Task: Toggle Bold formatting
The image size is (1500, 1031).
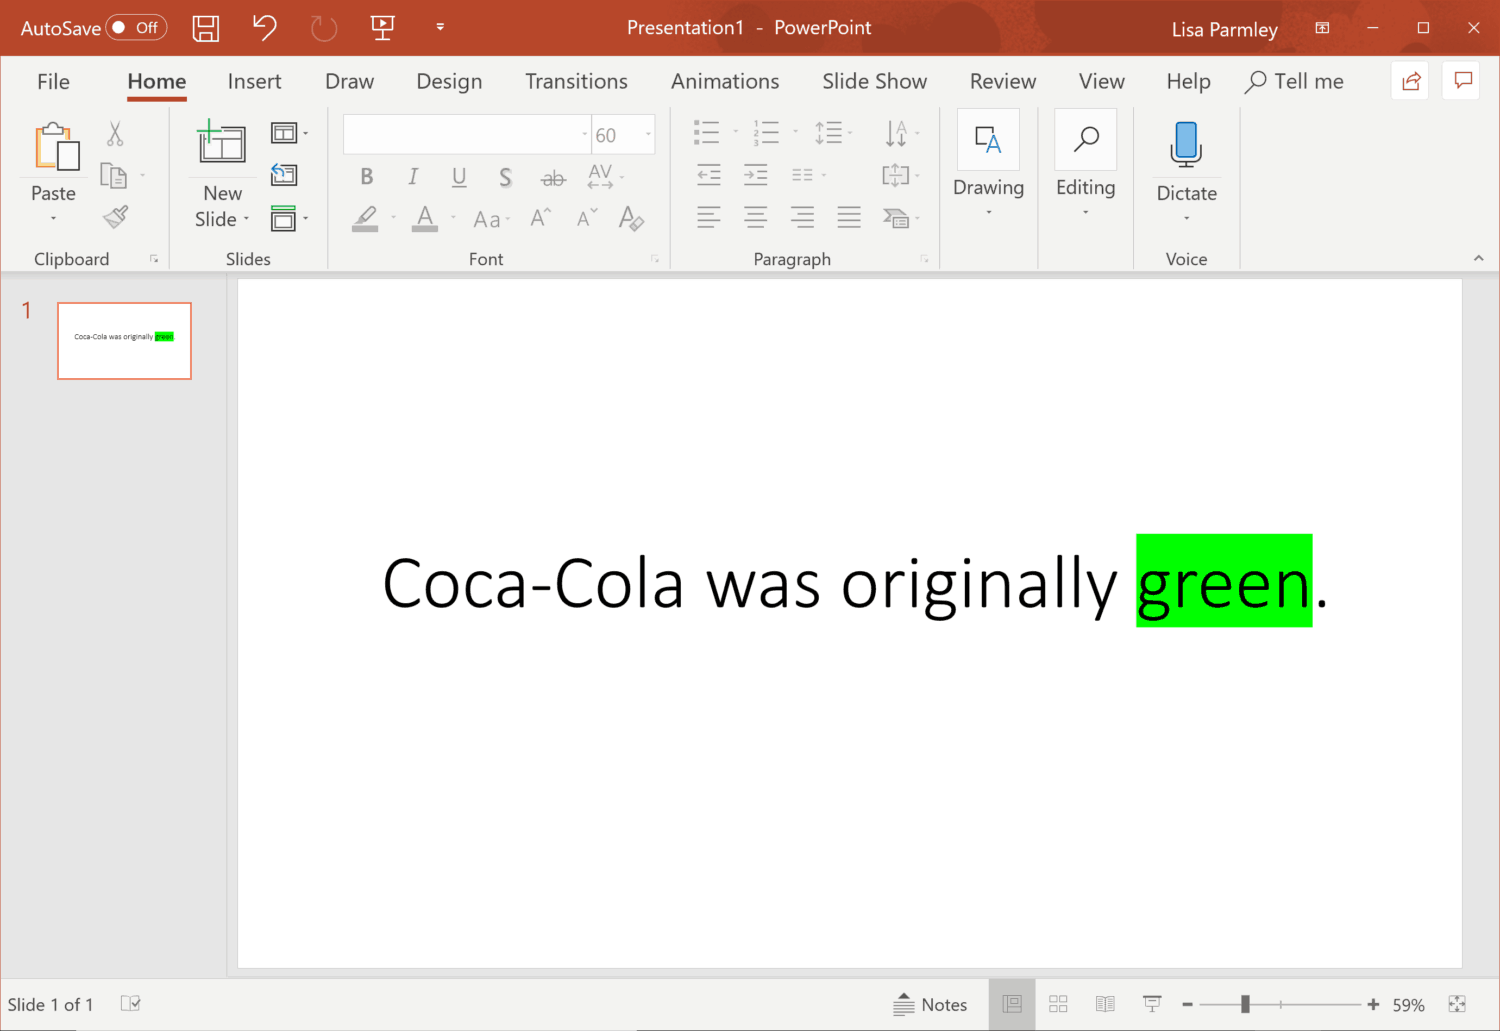Action: pyautogui.click(x=367, y=177)
